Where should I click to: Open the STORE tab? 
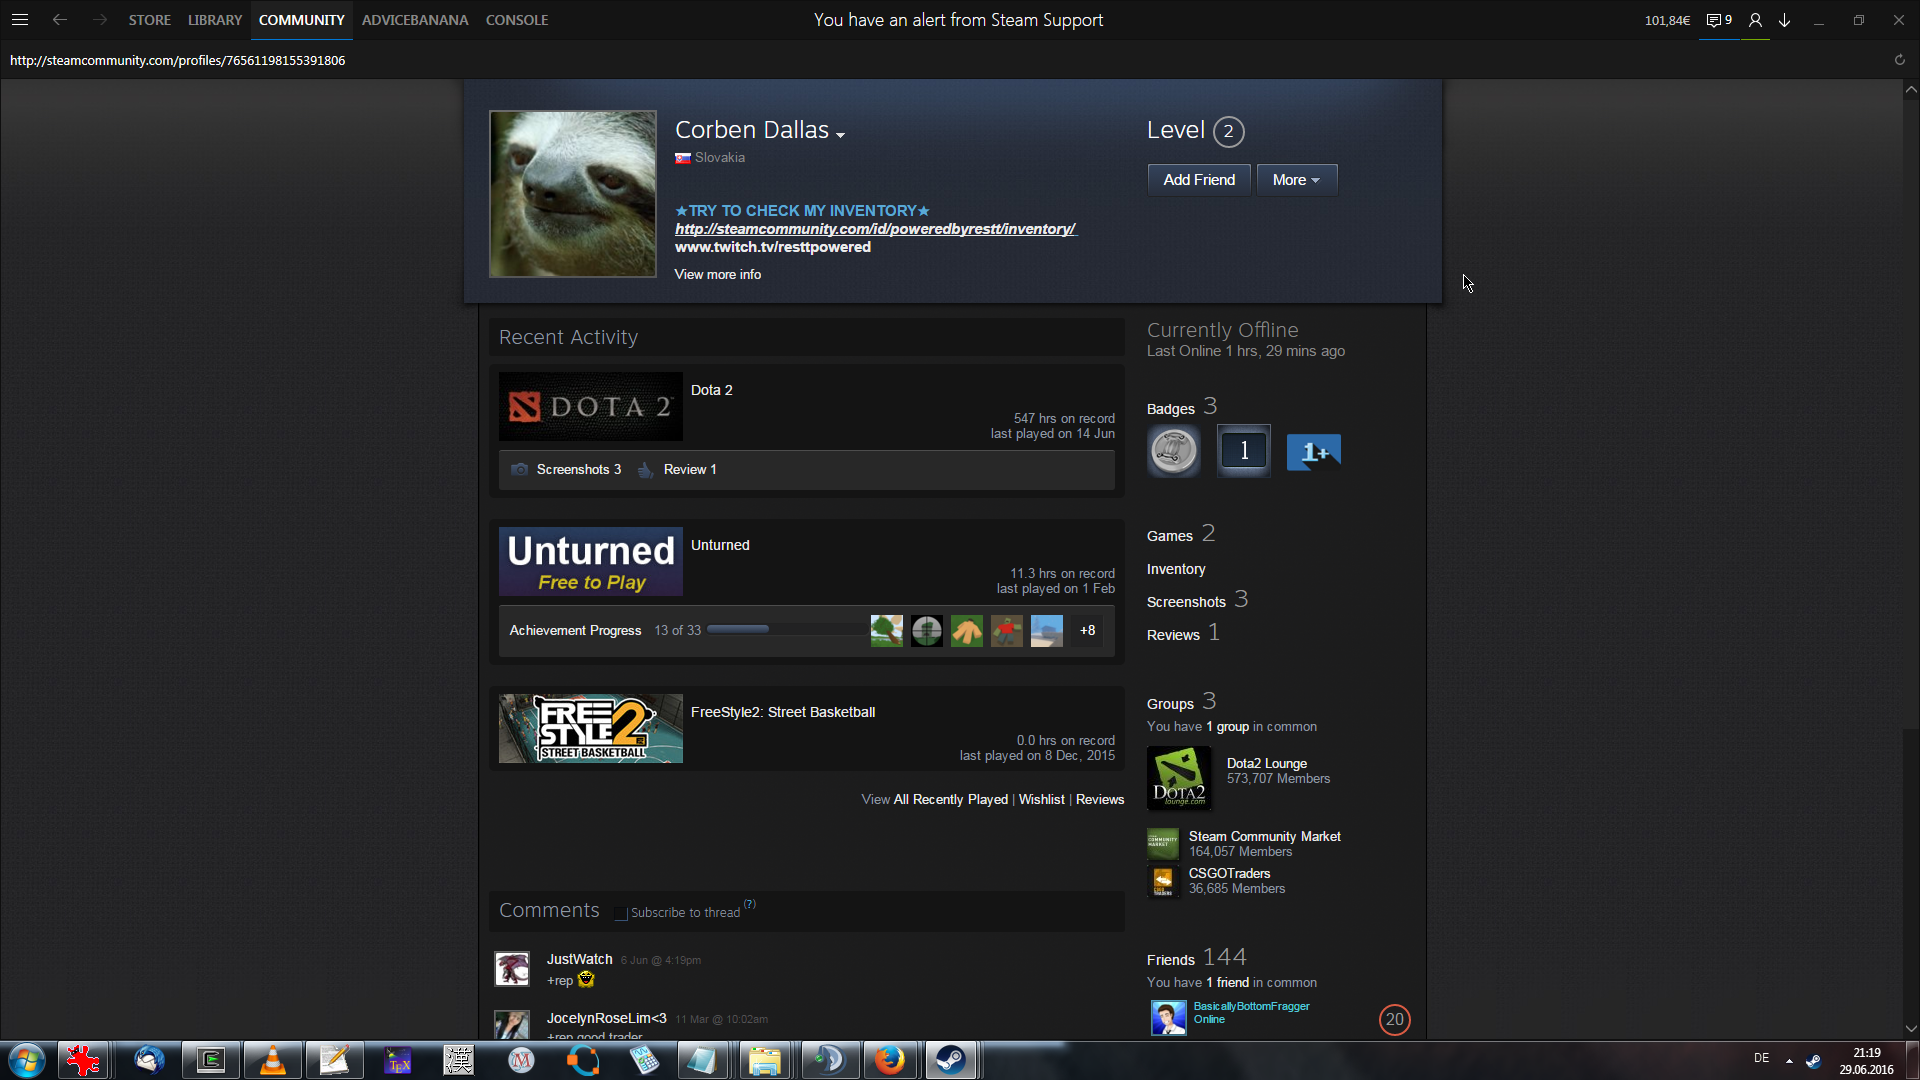tap(149, 20)
